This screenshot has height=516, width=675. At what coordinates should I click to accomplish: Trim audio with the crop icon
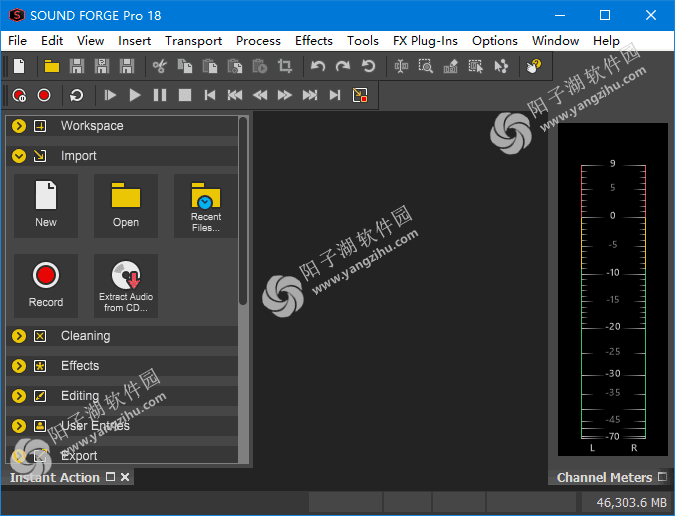285,66
